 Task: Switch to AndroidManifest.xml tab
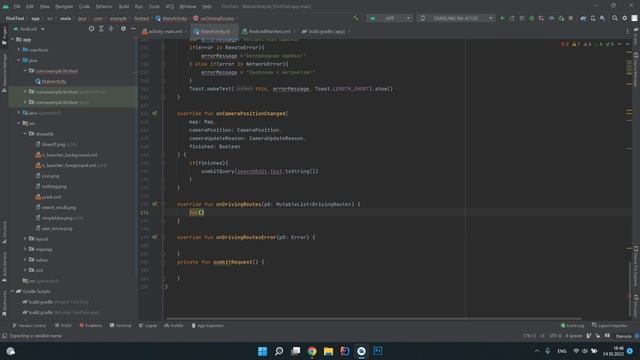tap(267, 31)
